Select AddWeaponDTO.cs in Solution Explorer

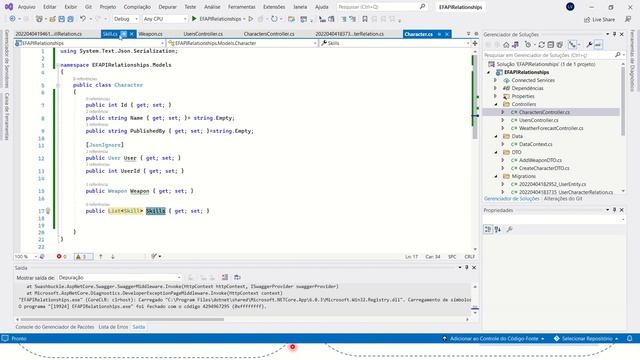tap(540, 160)
